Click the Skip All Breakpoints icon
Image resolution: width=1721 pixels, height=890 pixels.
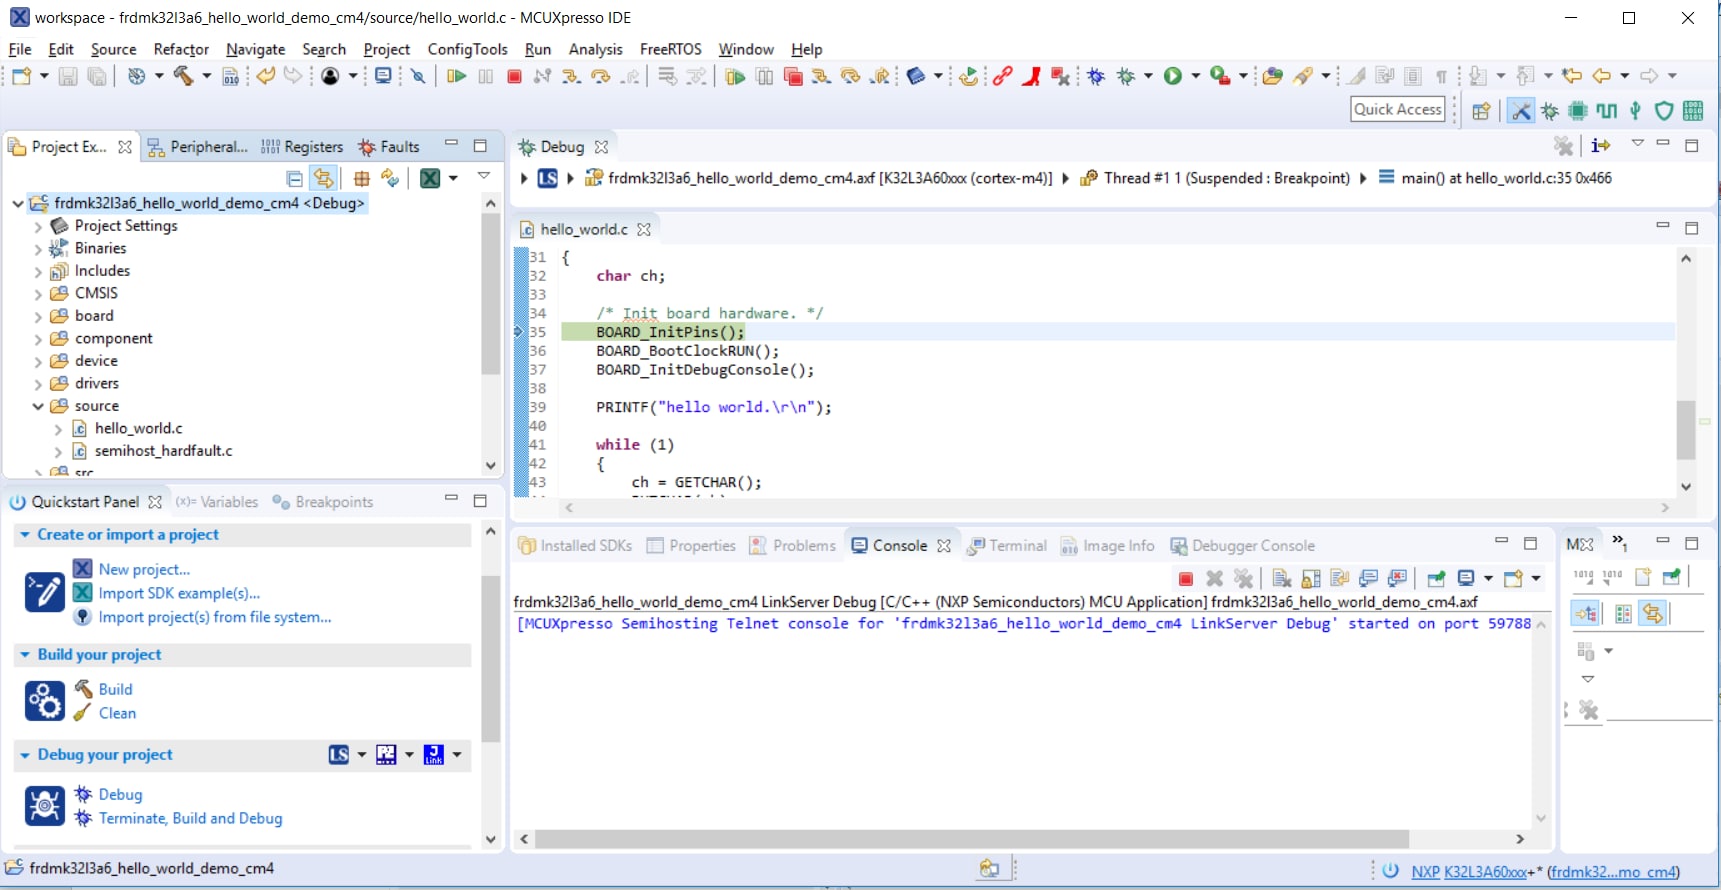pyautogui.click(x=418, y=77)
